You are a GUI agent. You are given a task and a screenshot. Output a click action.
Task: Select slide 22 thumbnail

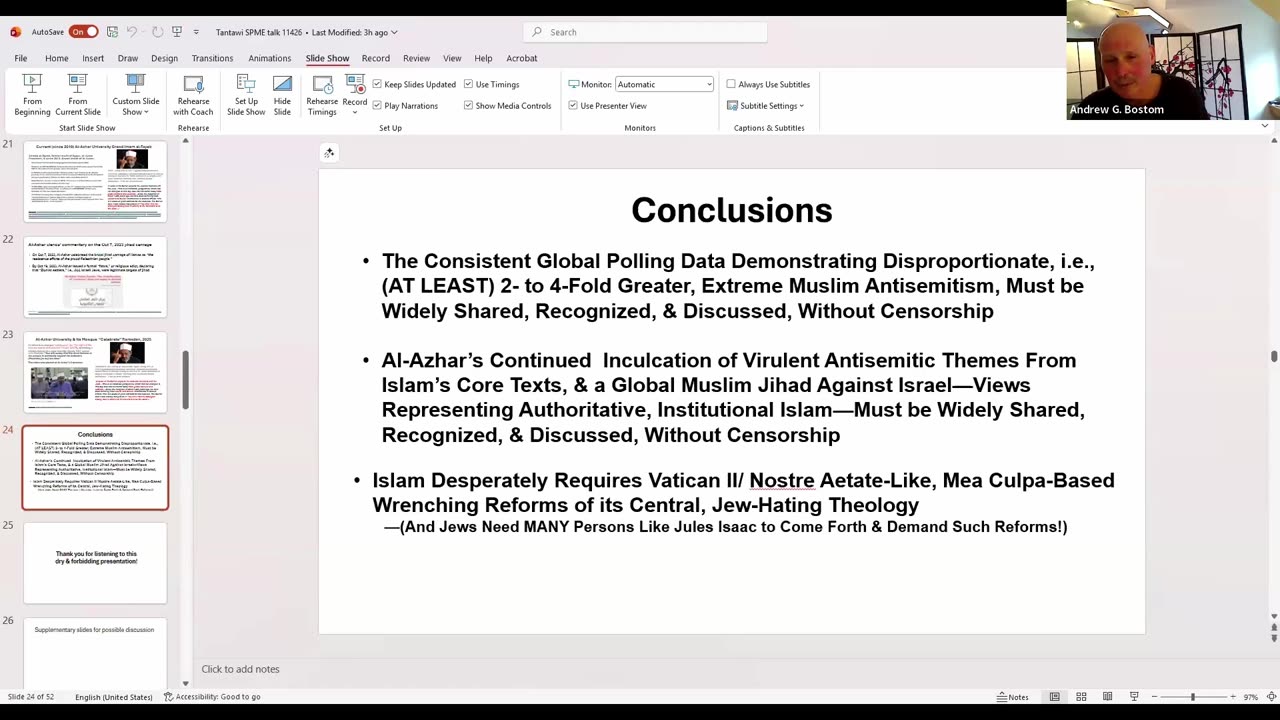[x=95, y=276]
